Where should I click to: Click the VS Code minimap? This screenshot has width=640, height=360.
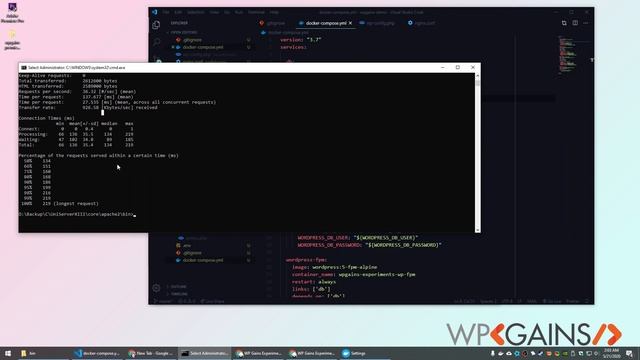tap(567, 55)
